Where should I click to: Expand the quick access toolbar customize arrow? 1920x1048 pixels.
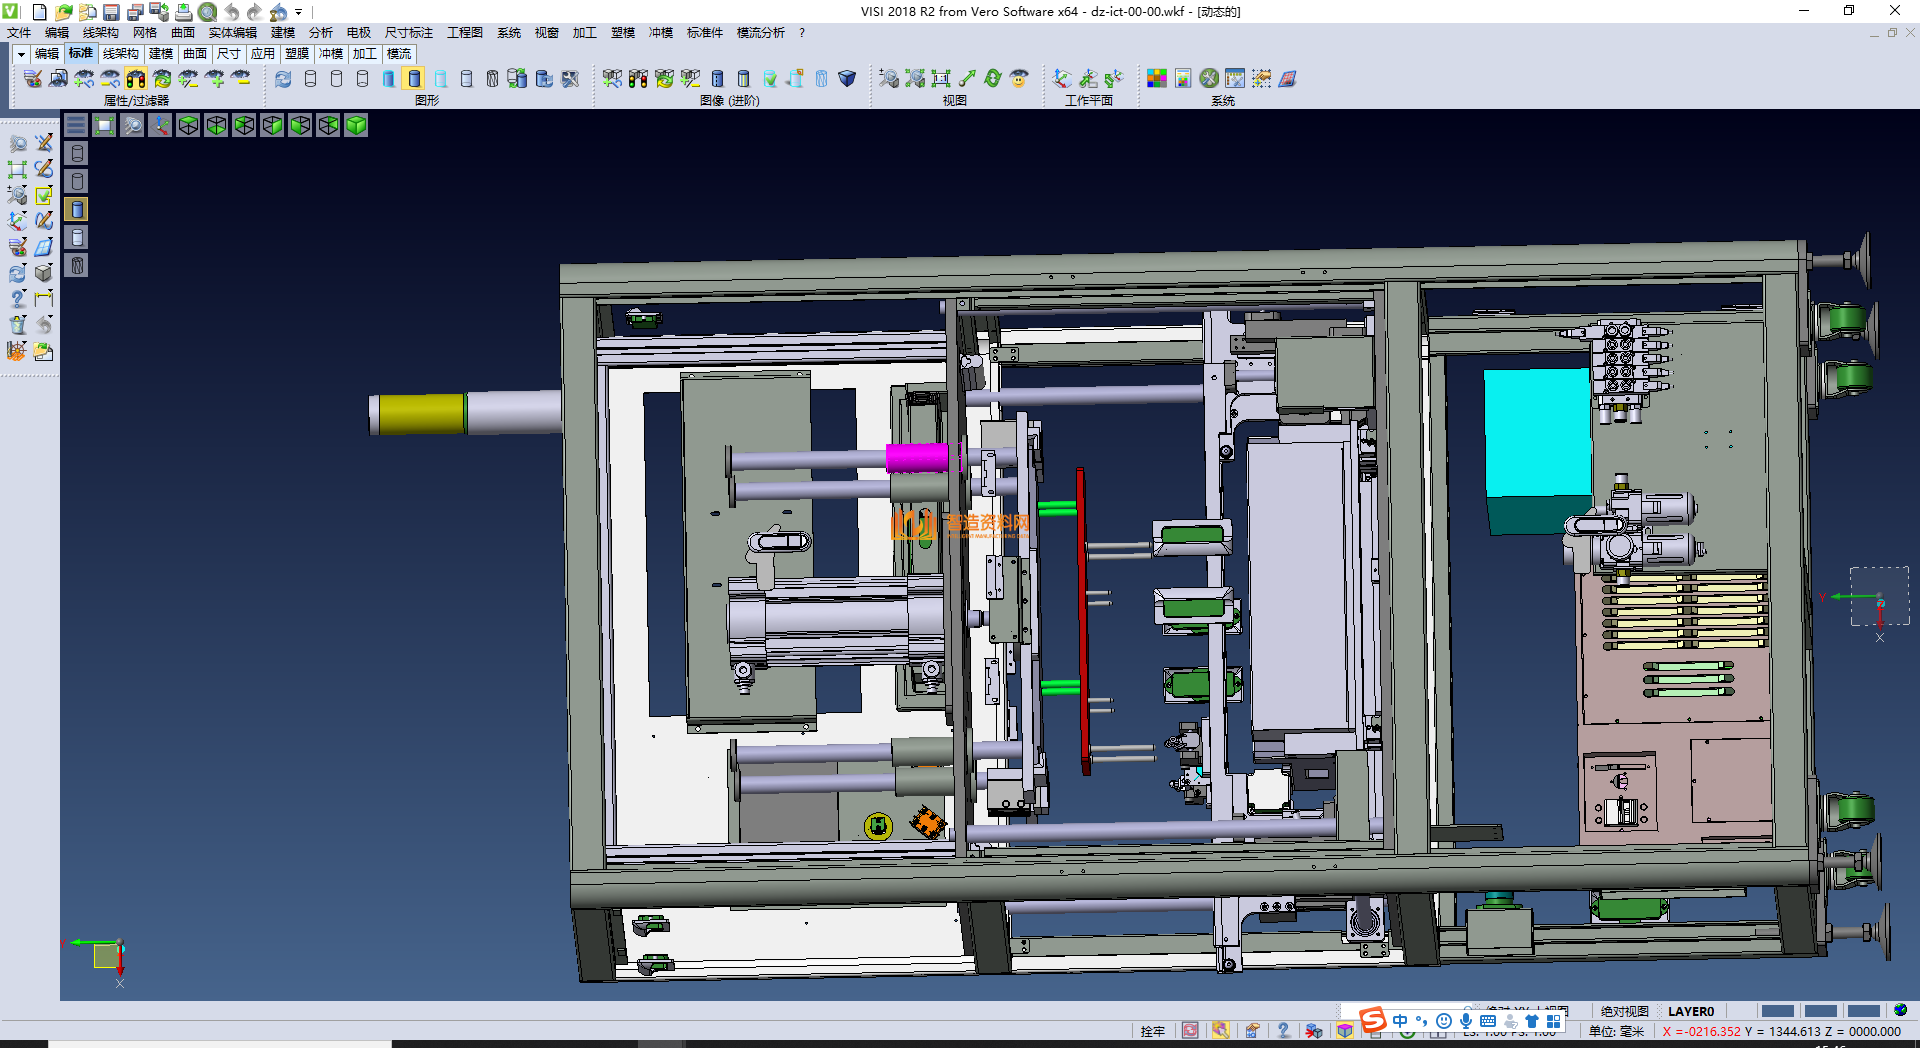point(298,12)
